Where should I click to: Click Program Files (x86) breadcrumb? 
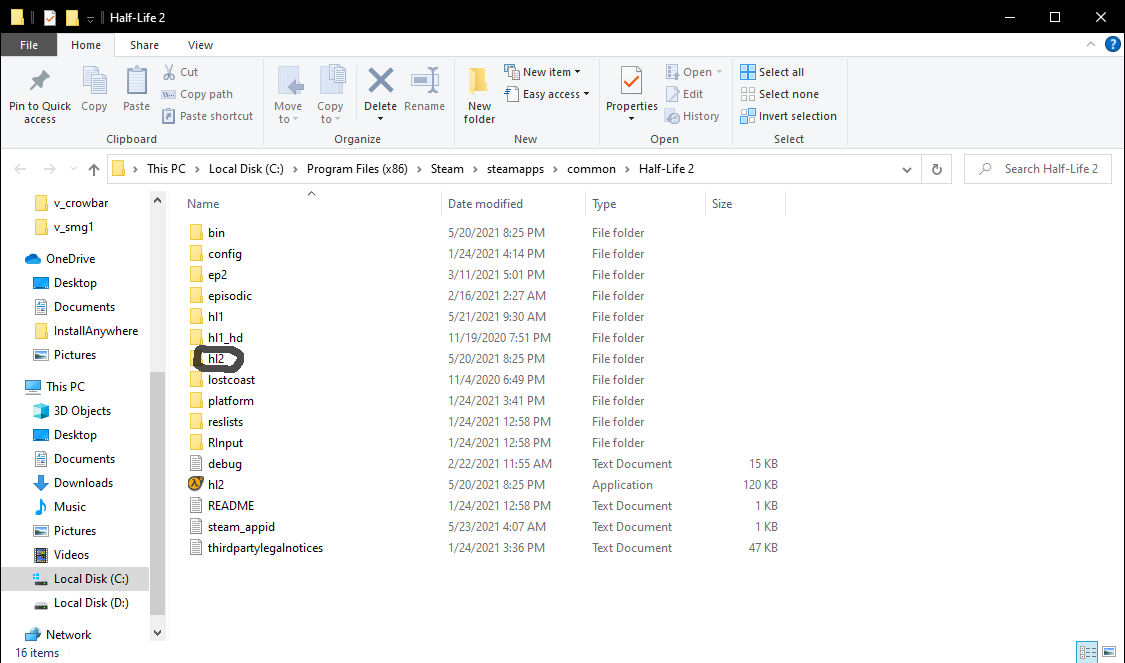(357, 169)
